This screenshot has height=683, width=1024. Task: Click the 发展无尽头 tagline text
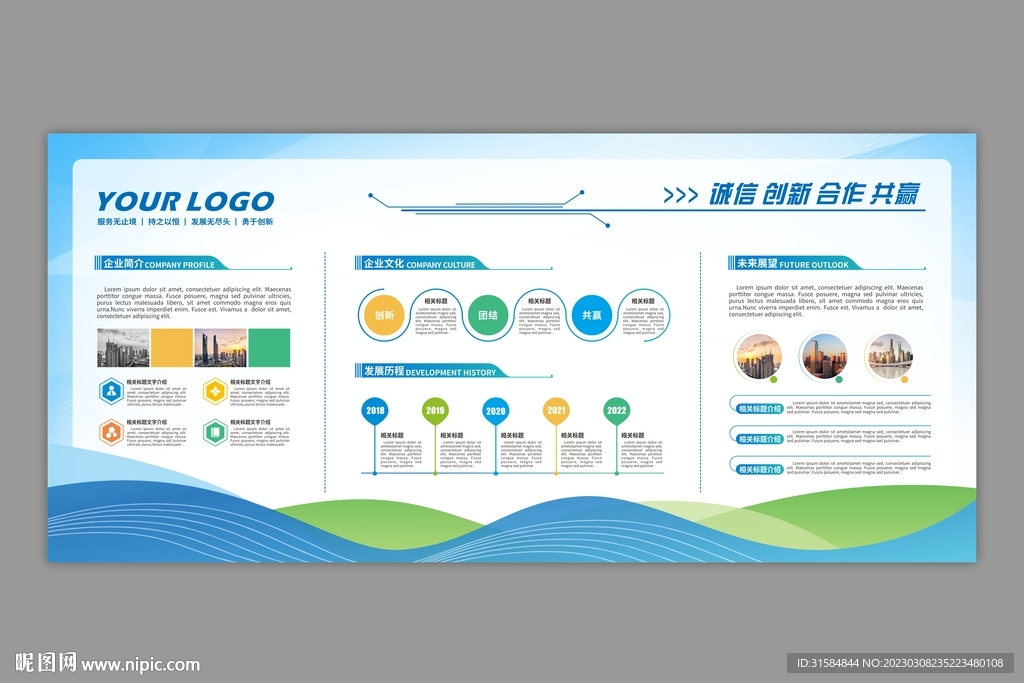pos(210,222)
